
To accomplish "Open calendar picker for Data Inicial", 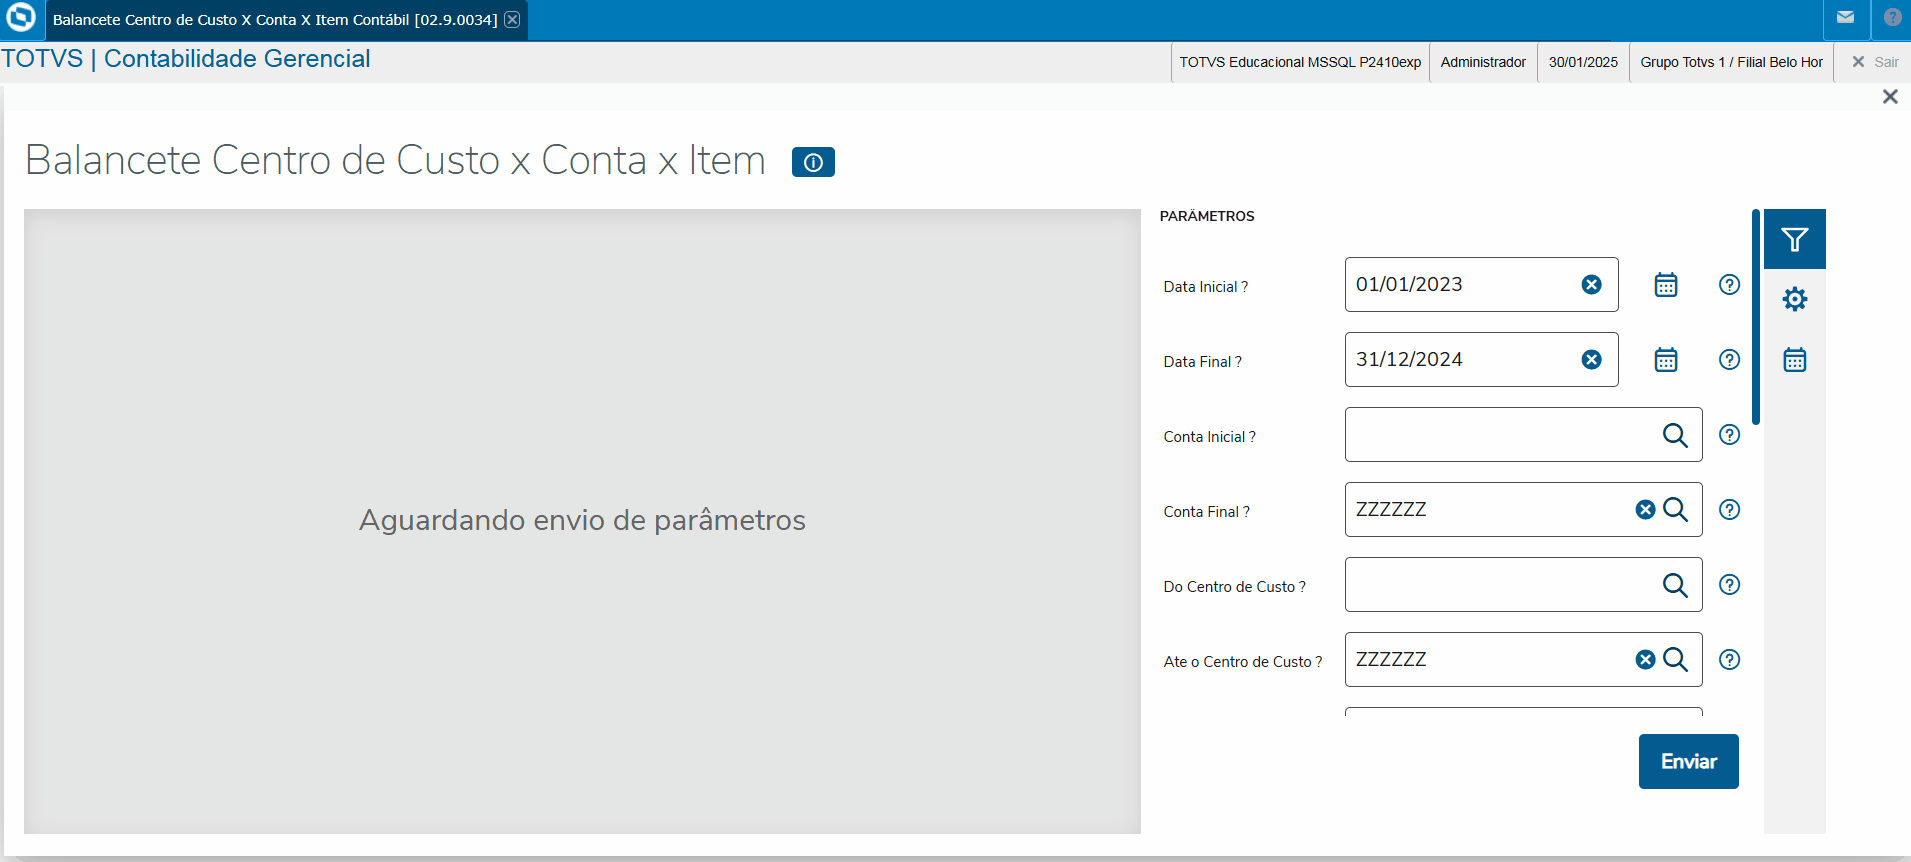I will pos(1665,285).
